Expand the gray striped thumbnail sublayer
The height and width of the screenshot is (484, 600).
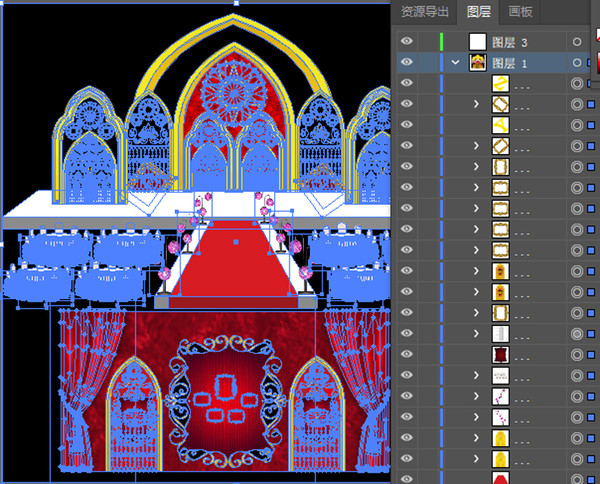[x=476, y=334]
